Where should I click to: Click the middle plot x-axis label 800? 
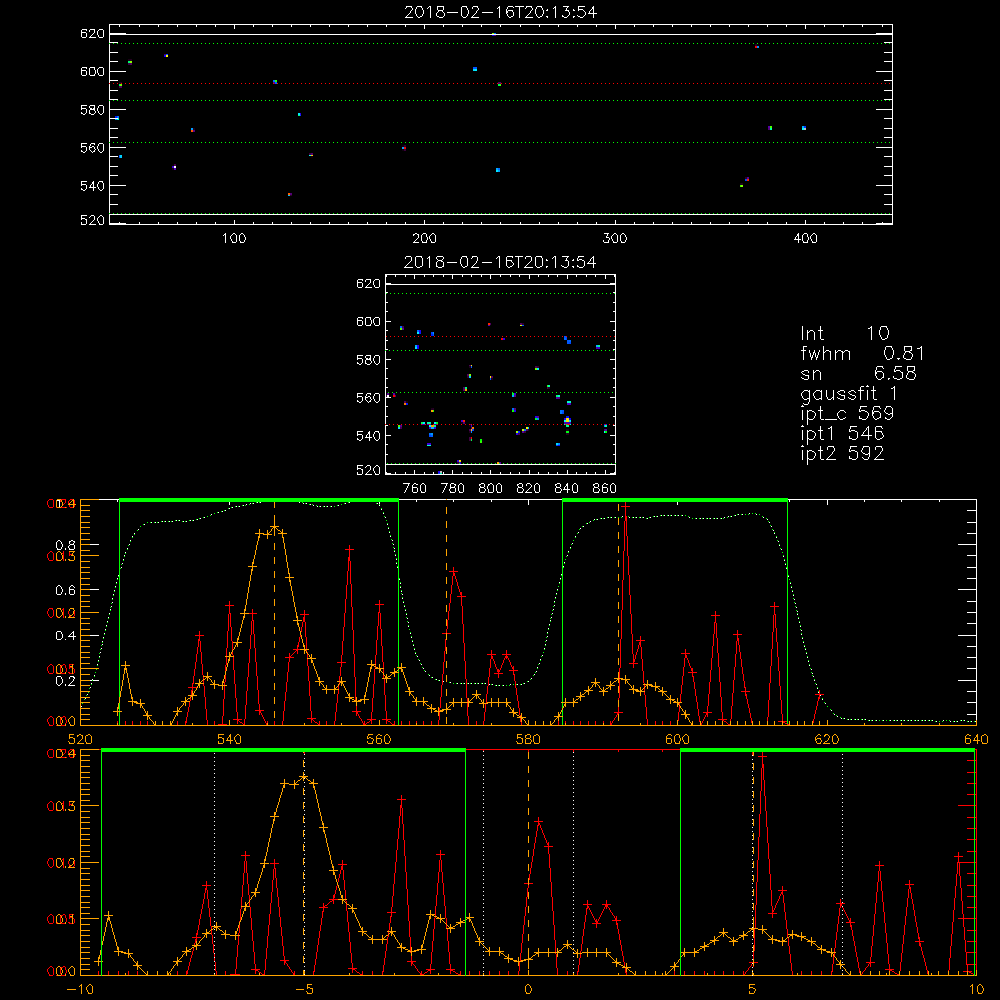pyautogui.click(x=490, y=489)
